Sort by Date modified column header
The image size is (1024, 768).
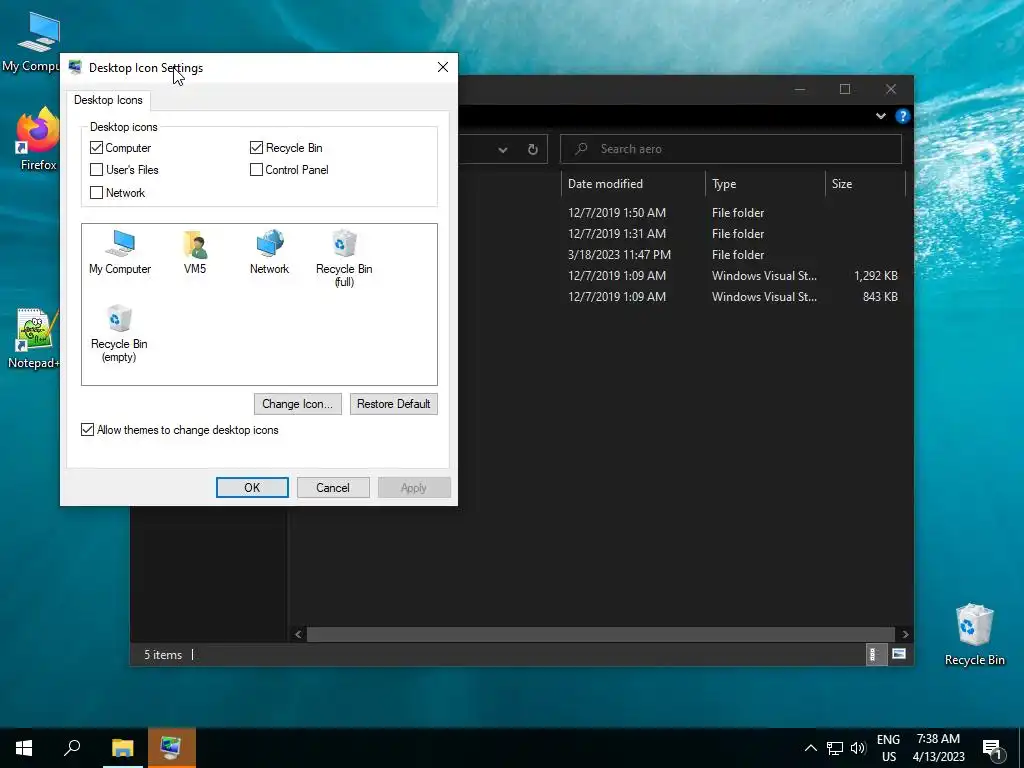(x=633, y=184)
